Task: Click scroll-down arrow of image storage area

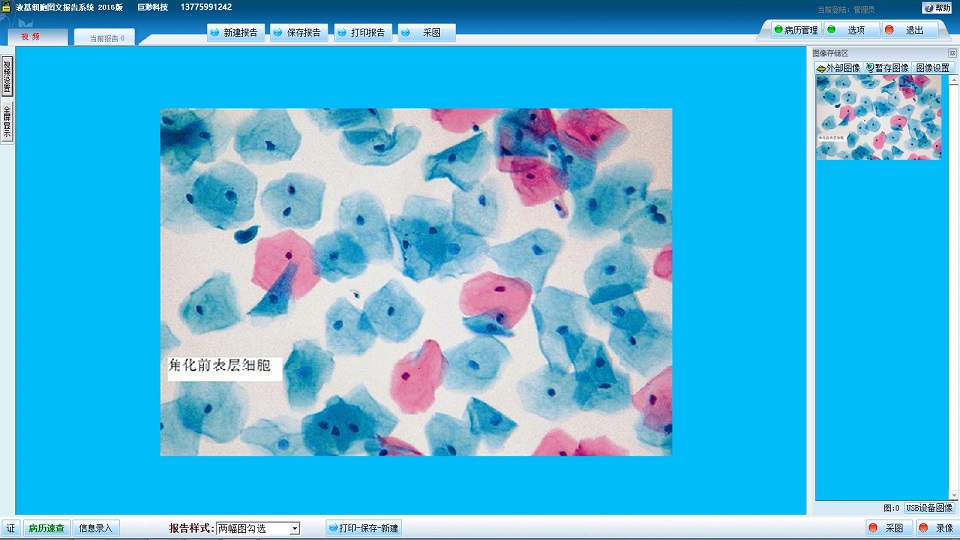Action: [953, 495]
